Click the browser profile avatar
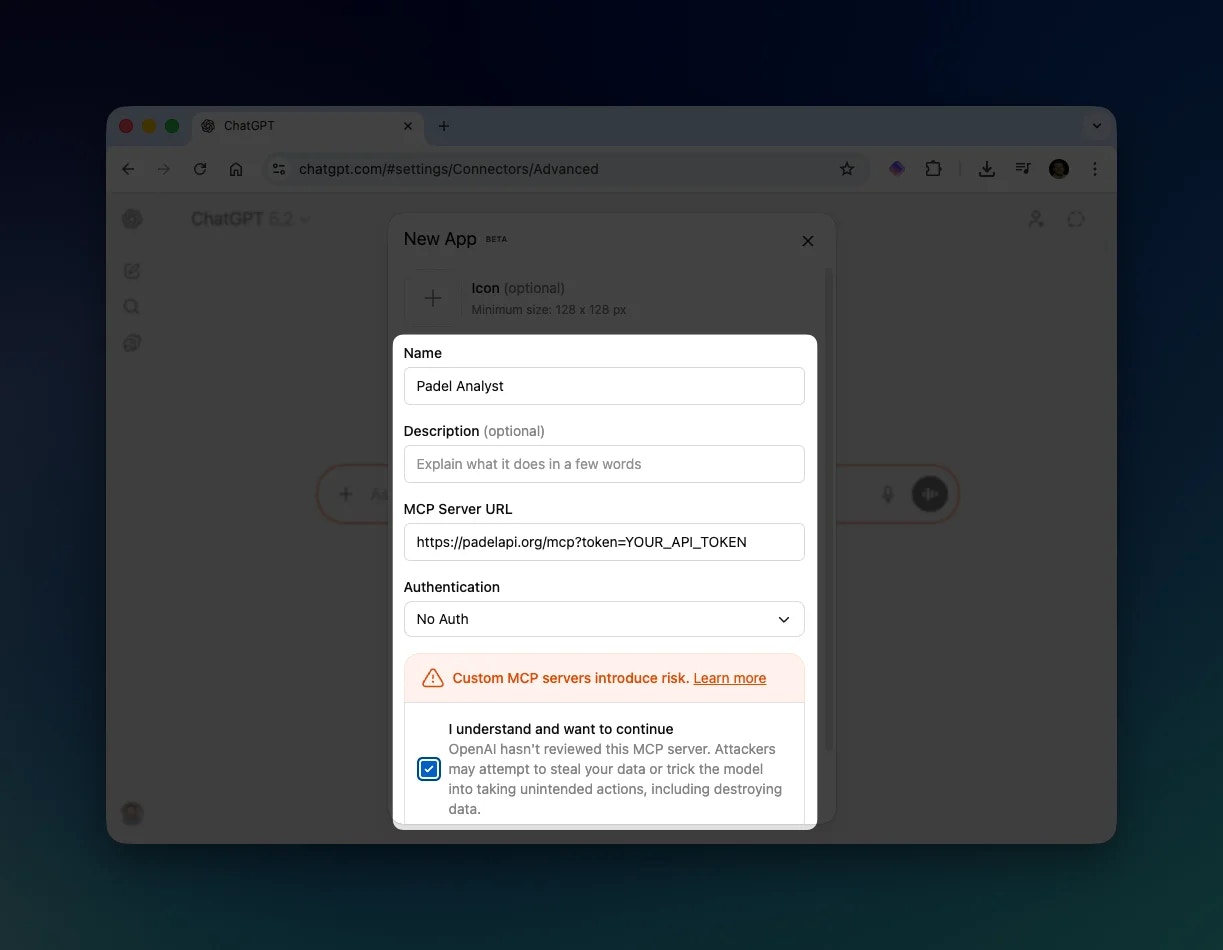Screen dimensions: 1223x950 point(1058,169)
